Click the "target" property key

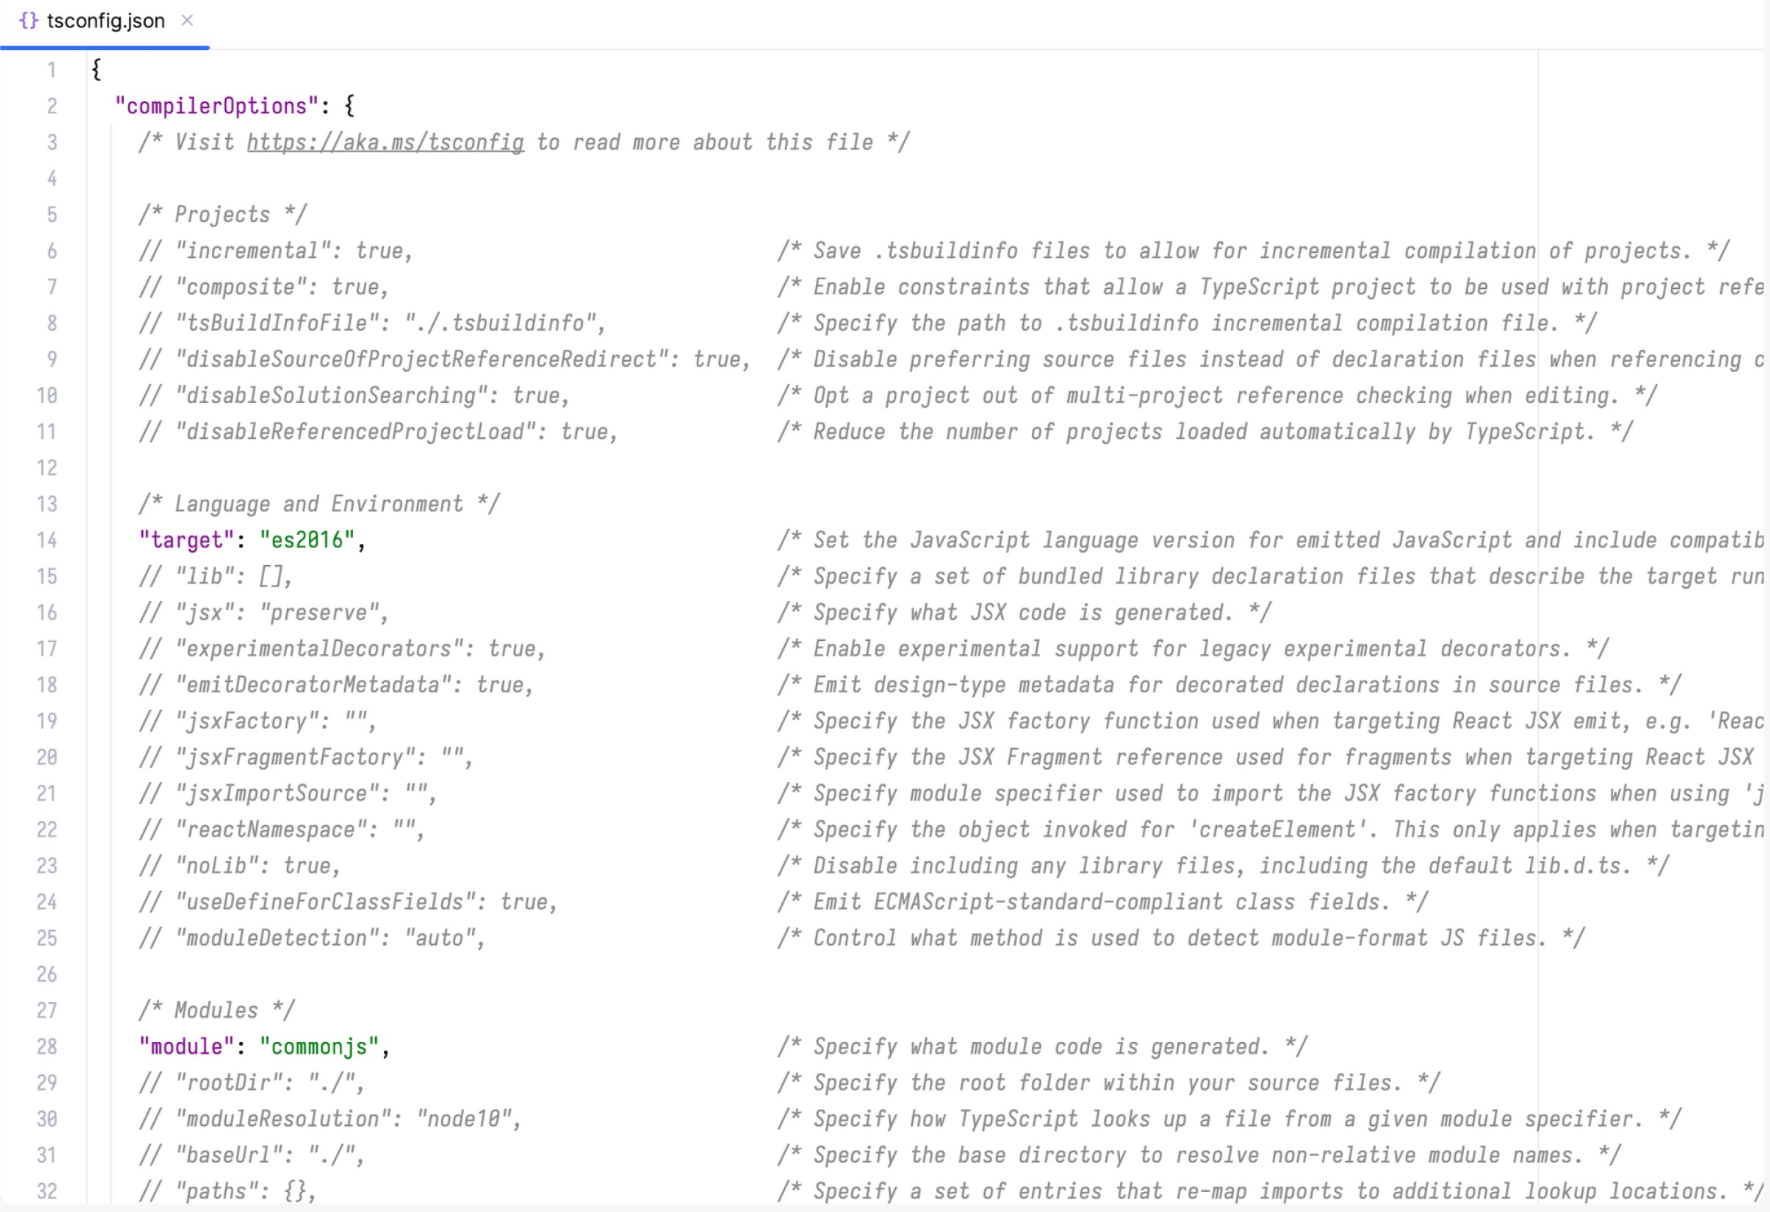pyautogui.click(x=185, y=541)
